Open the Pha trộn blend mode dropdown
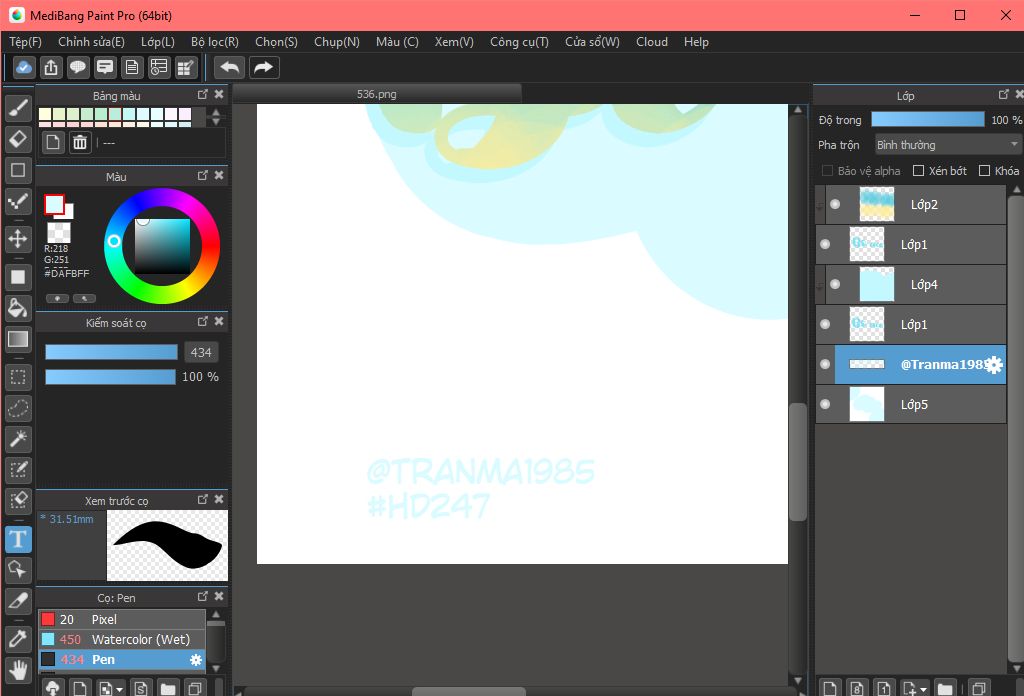 pyautogui.click(x=947, y=145)
